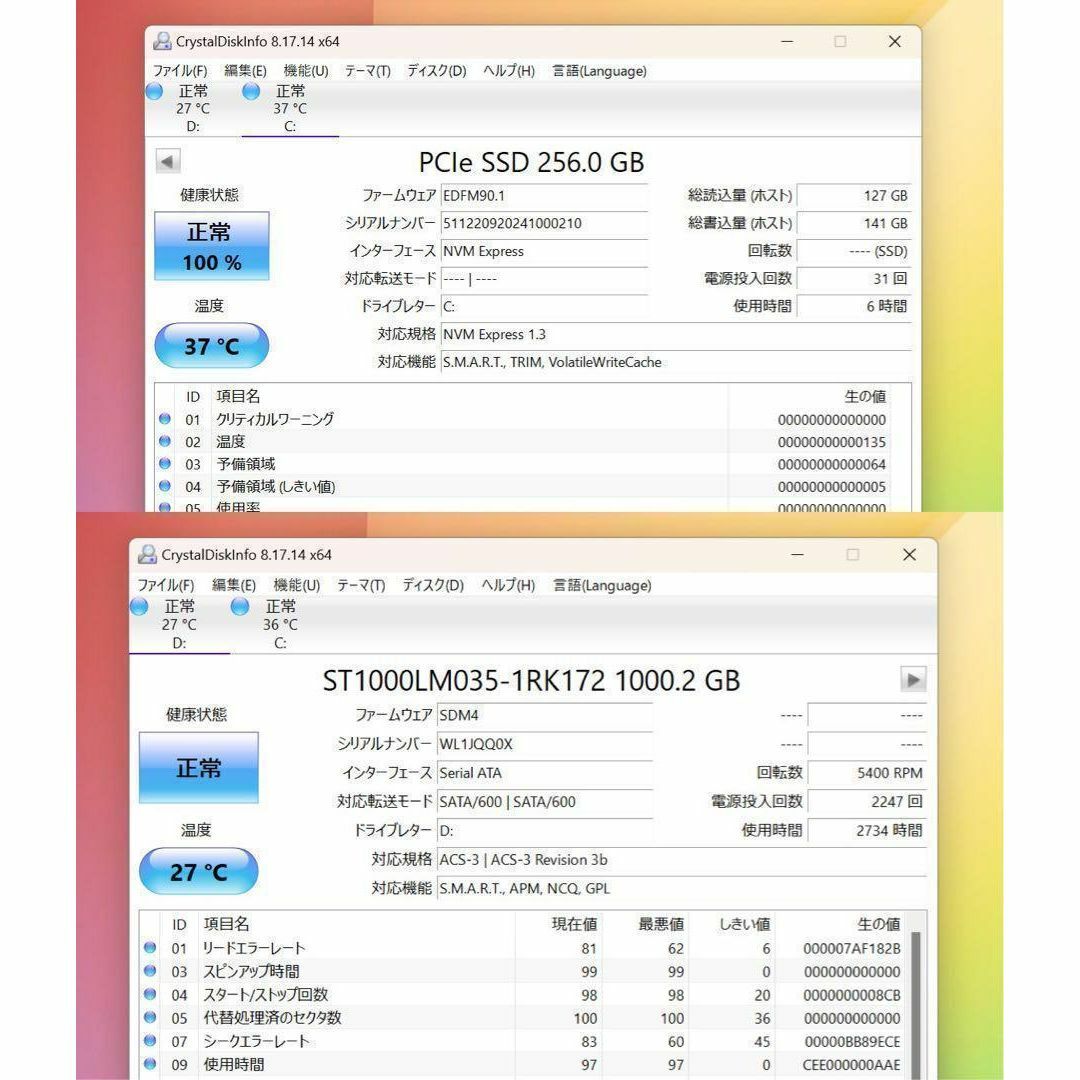Click status dot for スタート/ストップ回数 row
Viewport: 1080px width, 1080px height.
click(150, 994)
